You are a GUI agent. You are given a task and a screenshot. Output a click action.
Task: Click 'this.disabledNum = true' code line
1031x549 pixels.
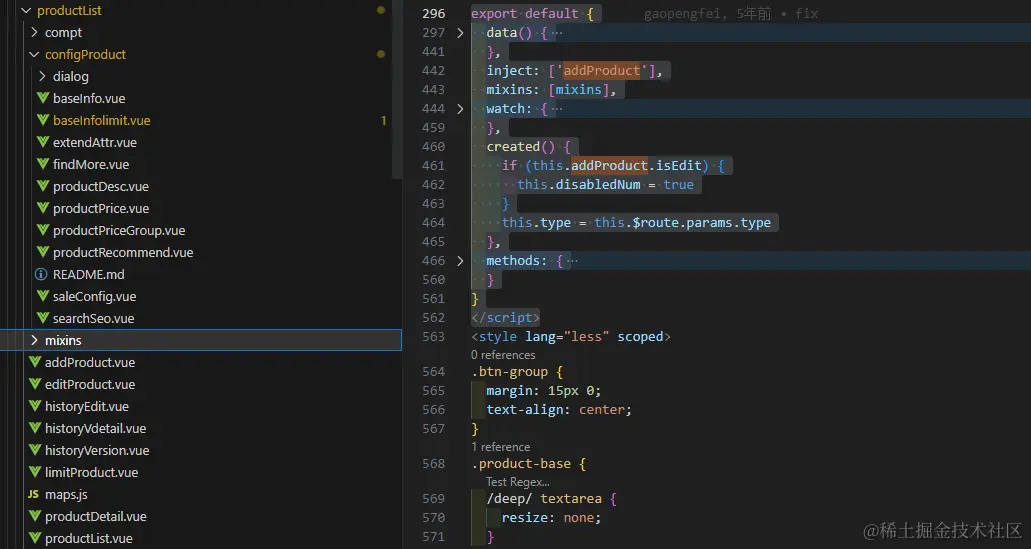coord(605,185)
